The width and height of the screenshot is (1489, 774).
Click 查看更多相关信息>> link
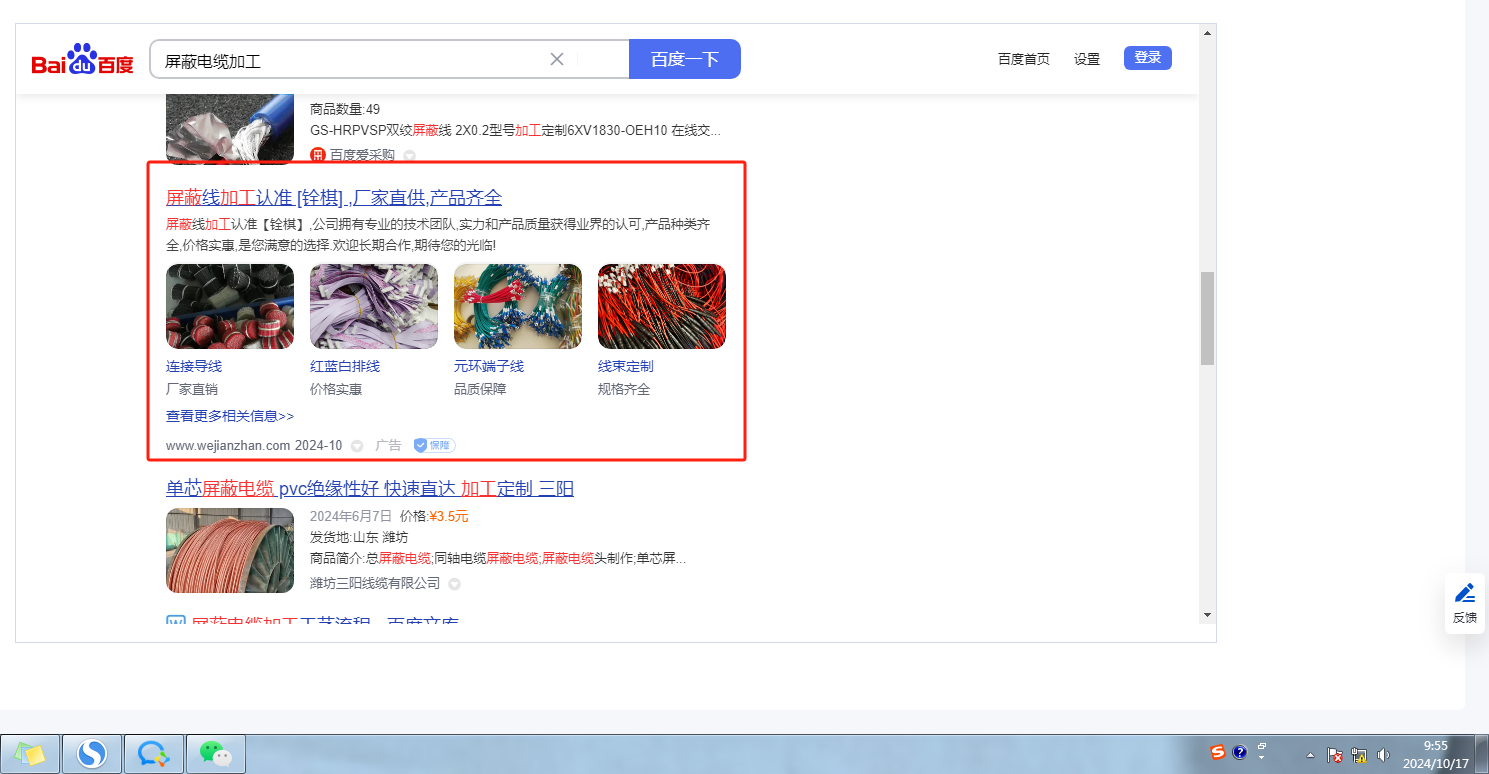coord(230,416)
